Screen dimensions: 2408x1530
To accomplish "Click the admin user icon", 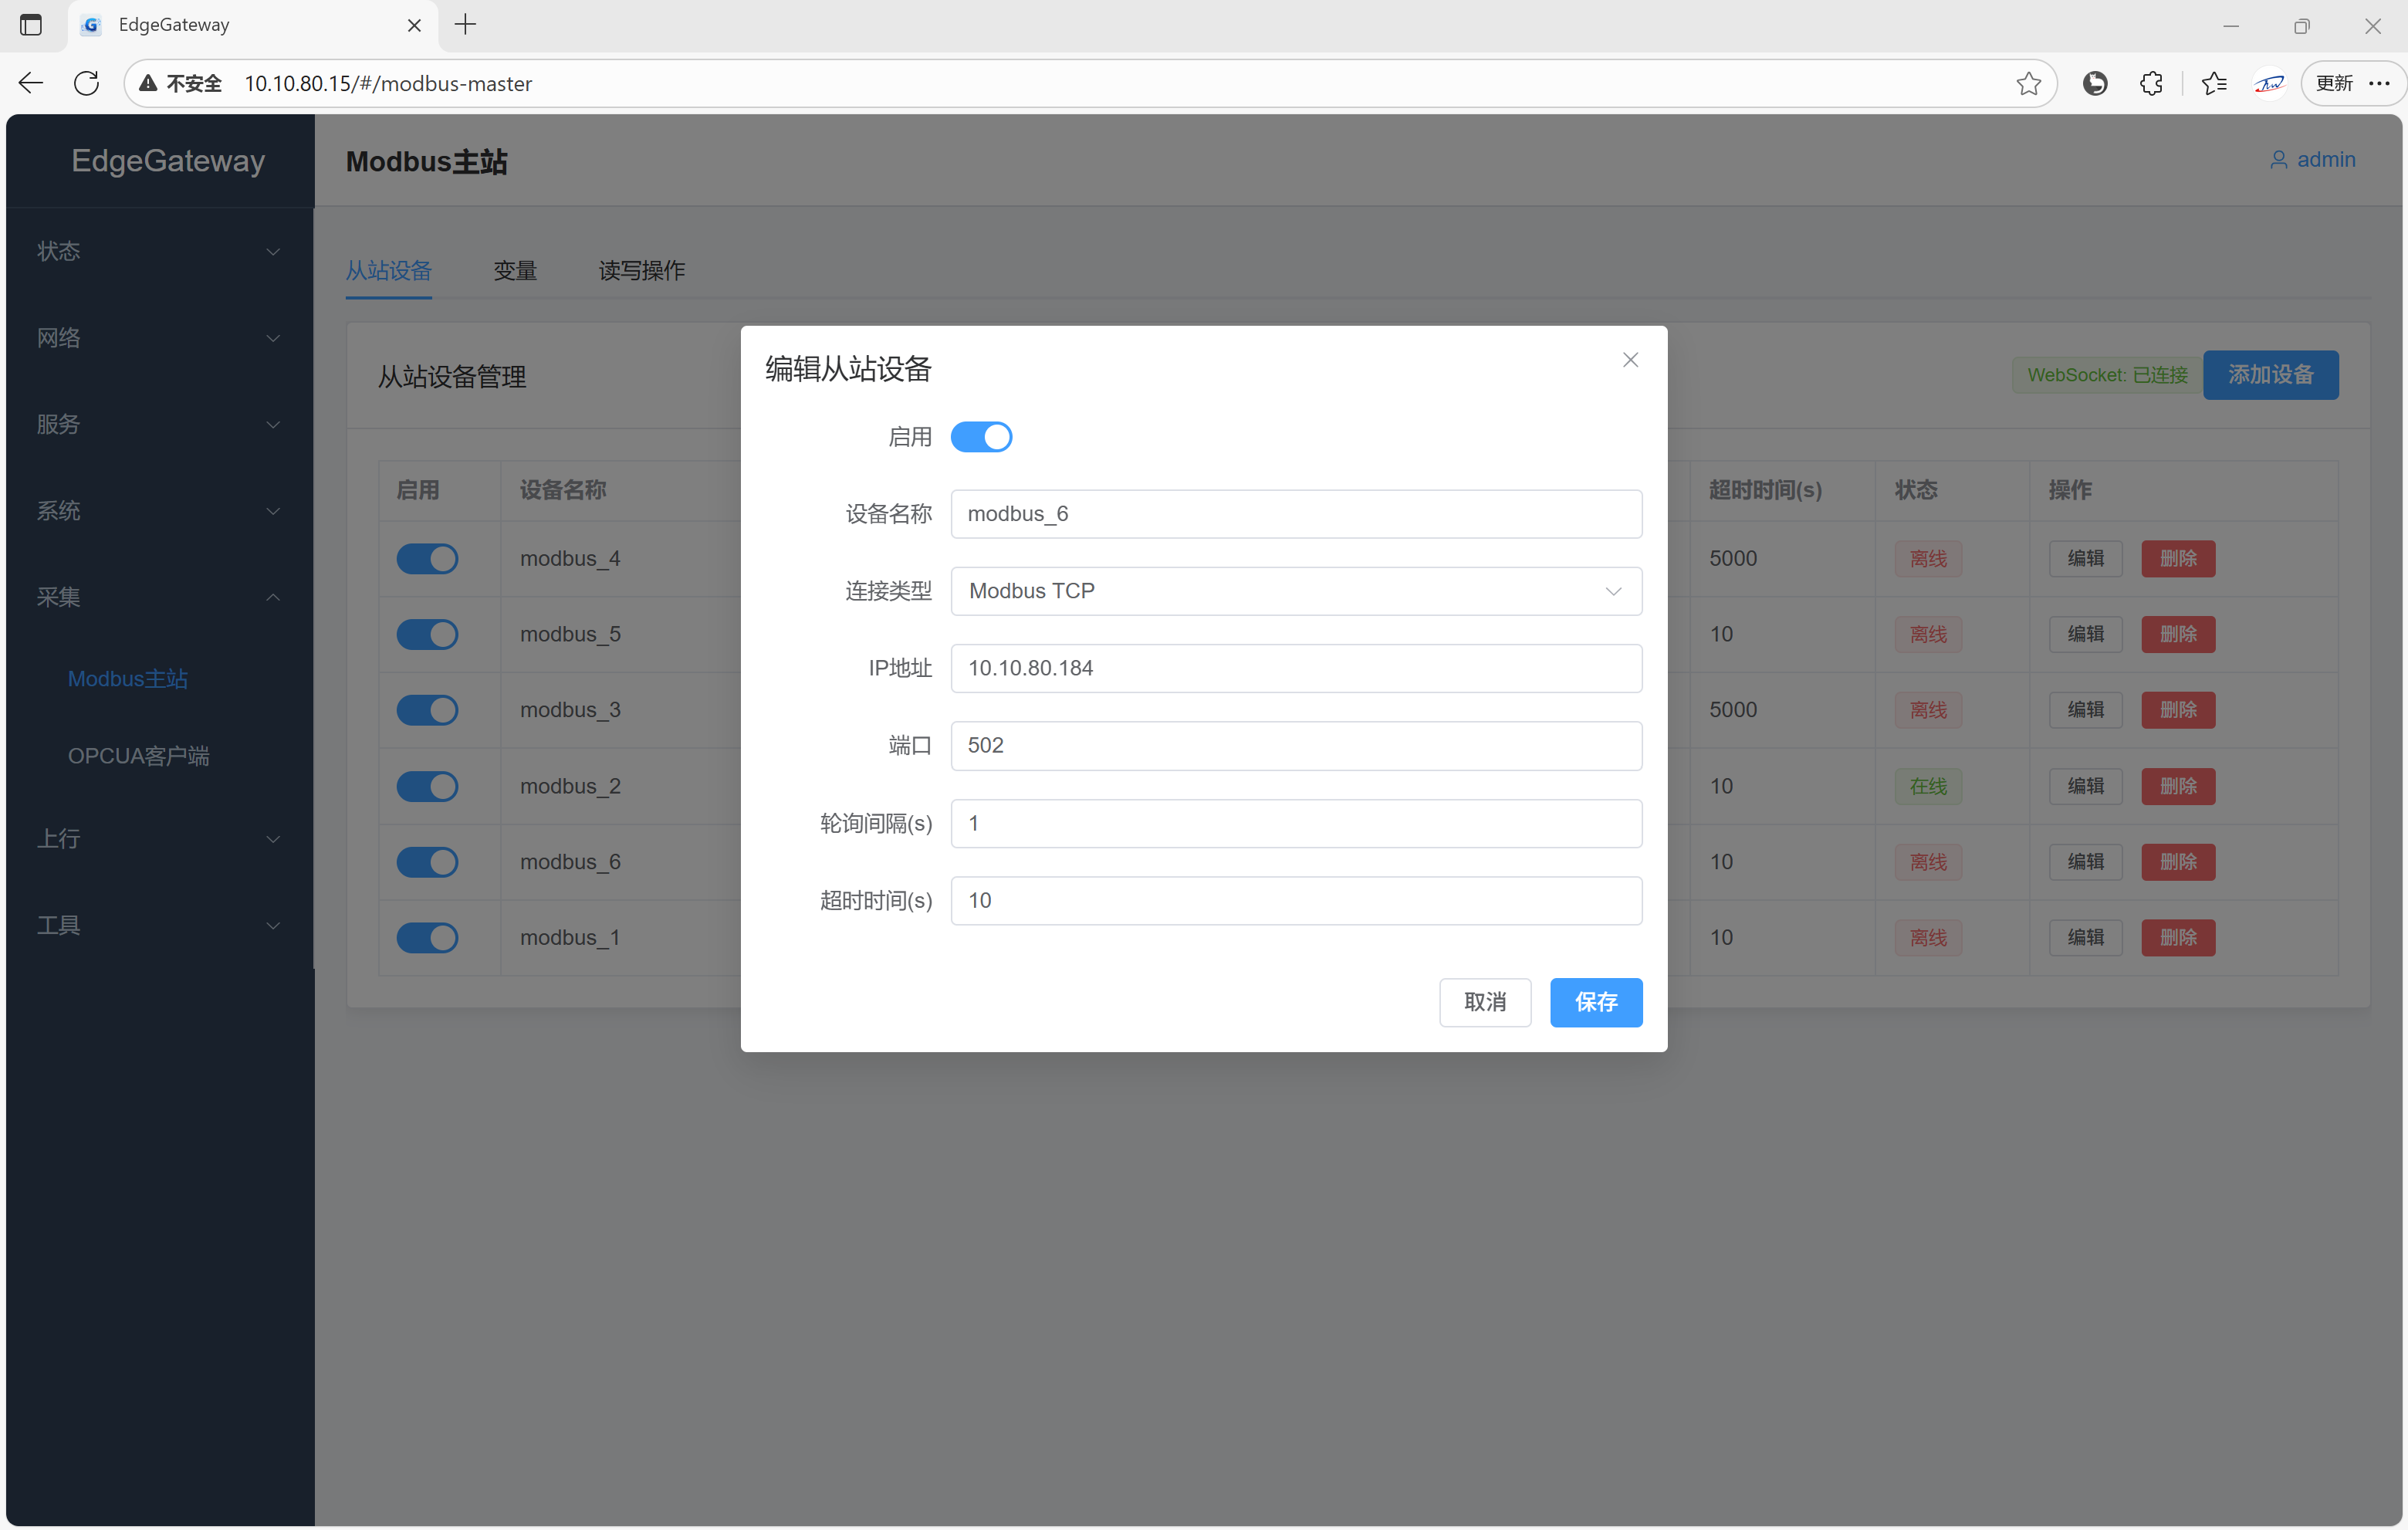I will point(2278,160).
